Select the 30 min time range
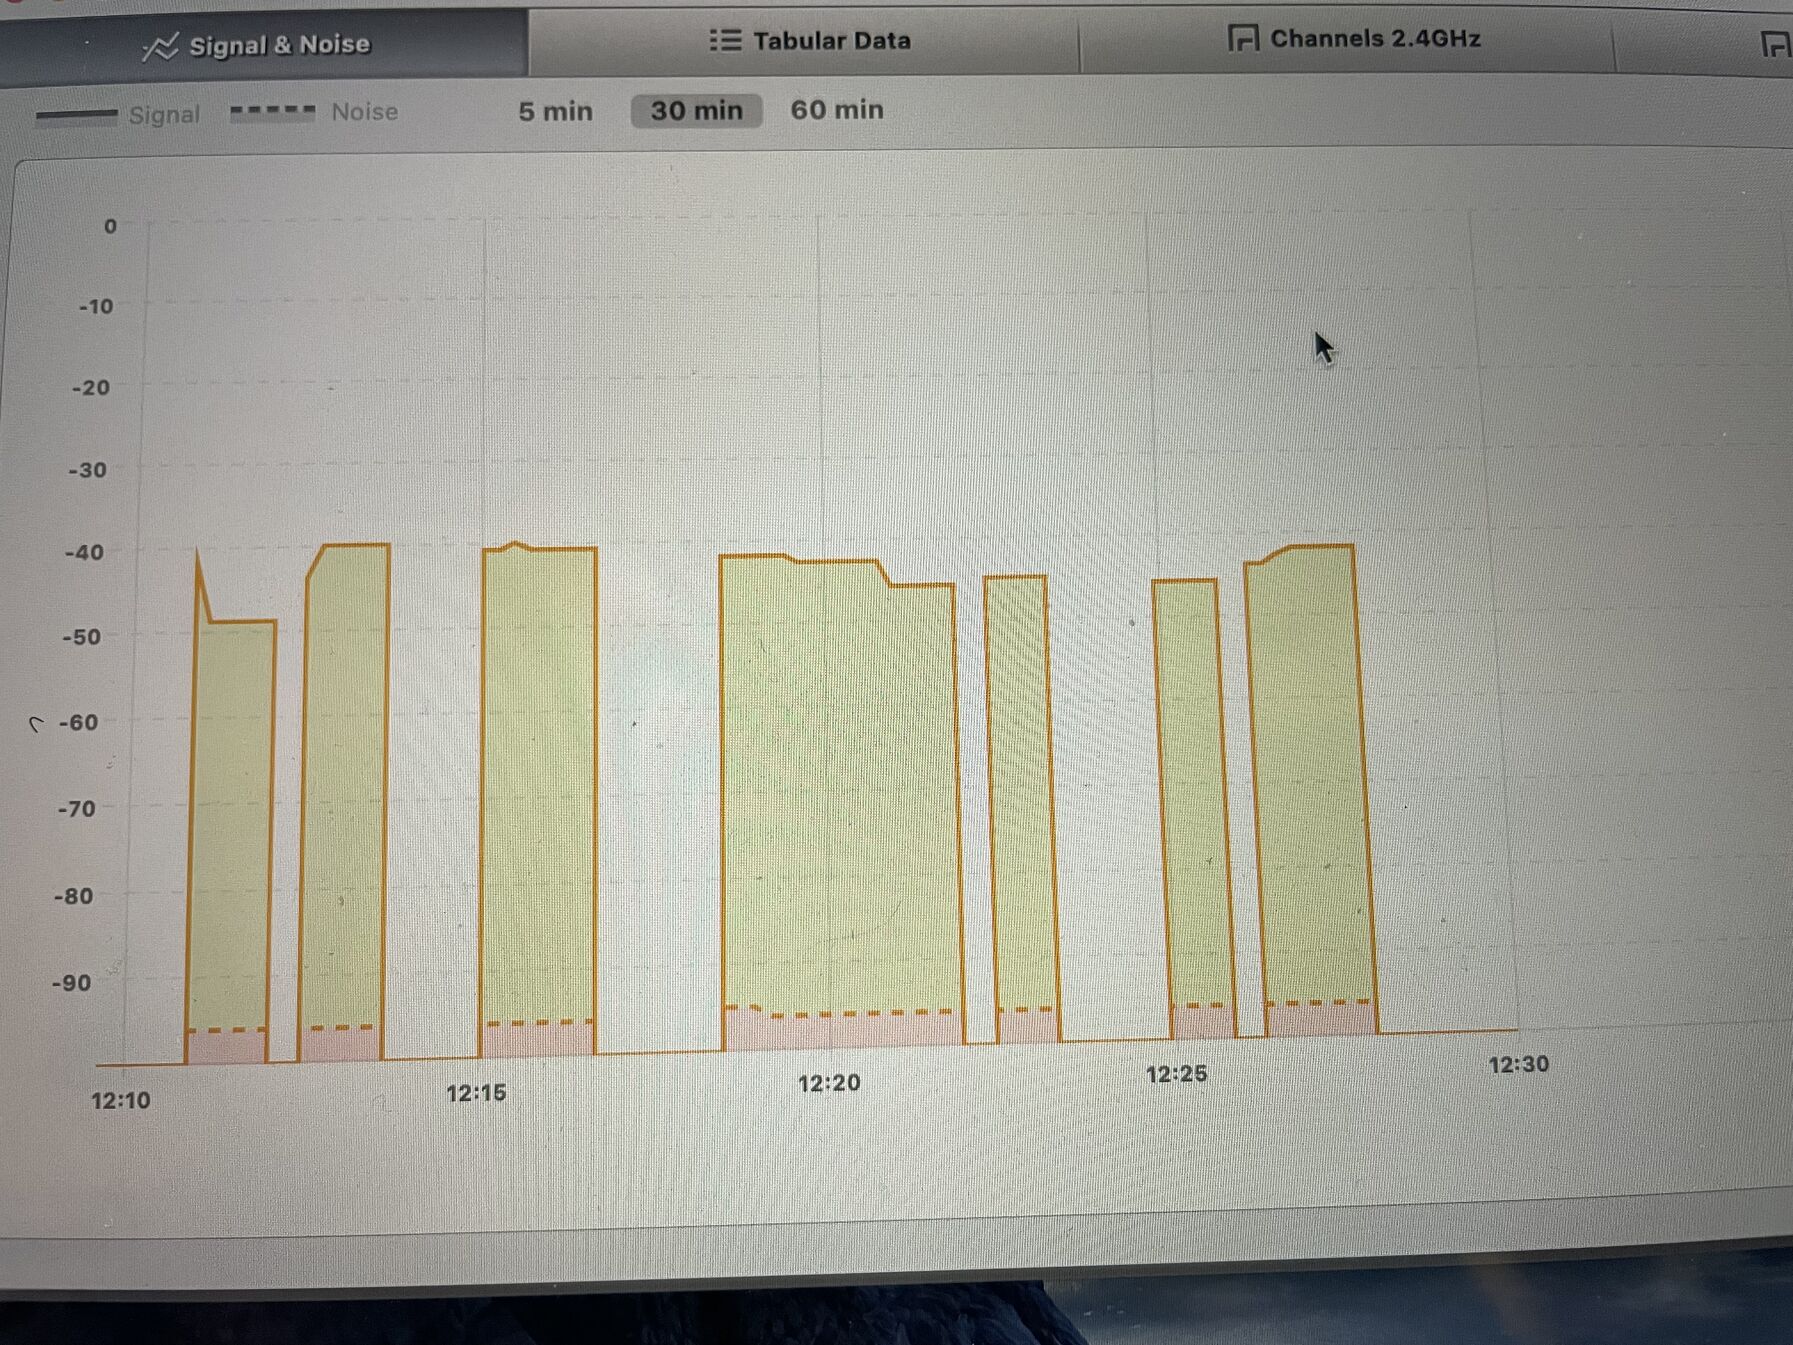This screenshot has width=1793, height=1345. pyautogui.click(x=697, y=110)
